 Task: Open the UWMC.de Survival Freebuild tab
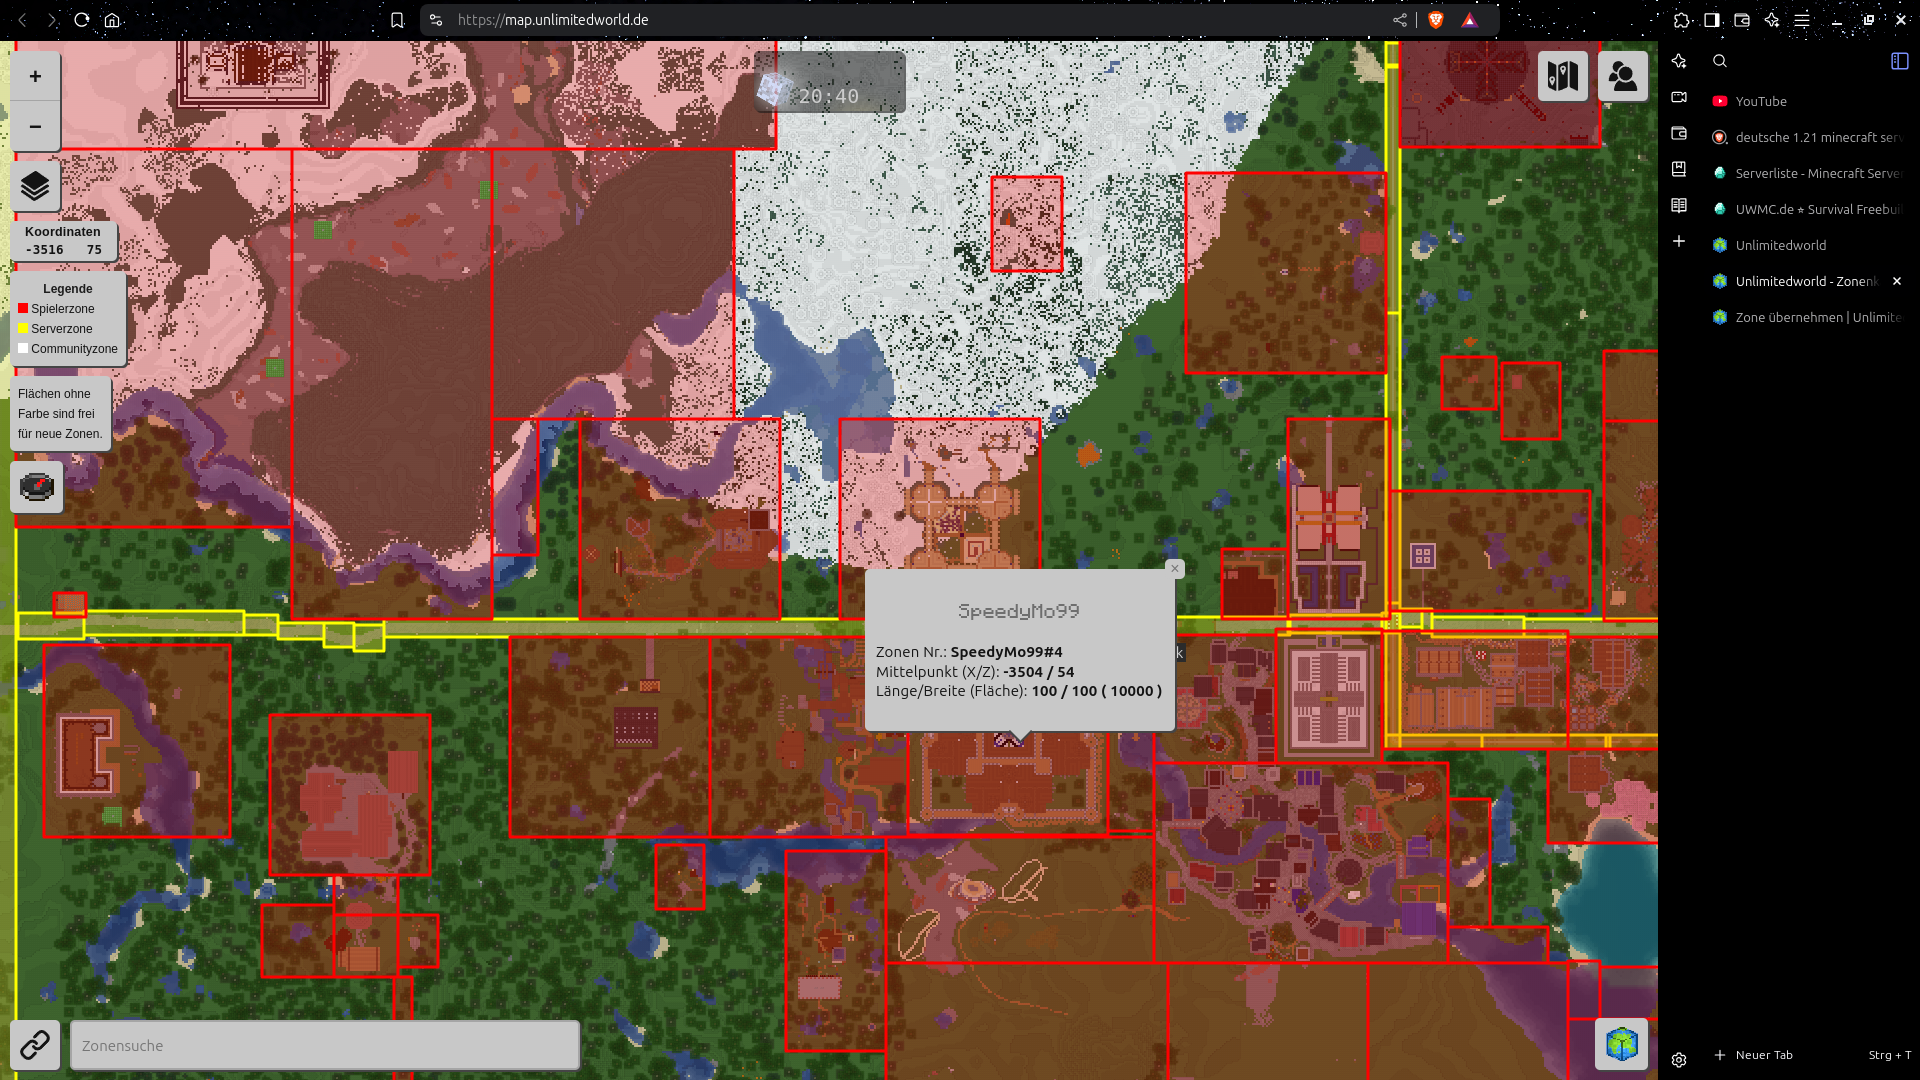point(1808,209)
